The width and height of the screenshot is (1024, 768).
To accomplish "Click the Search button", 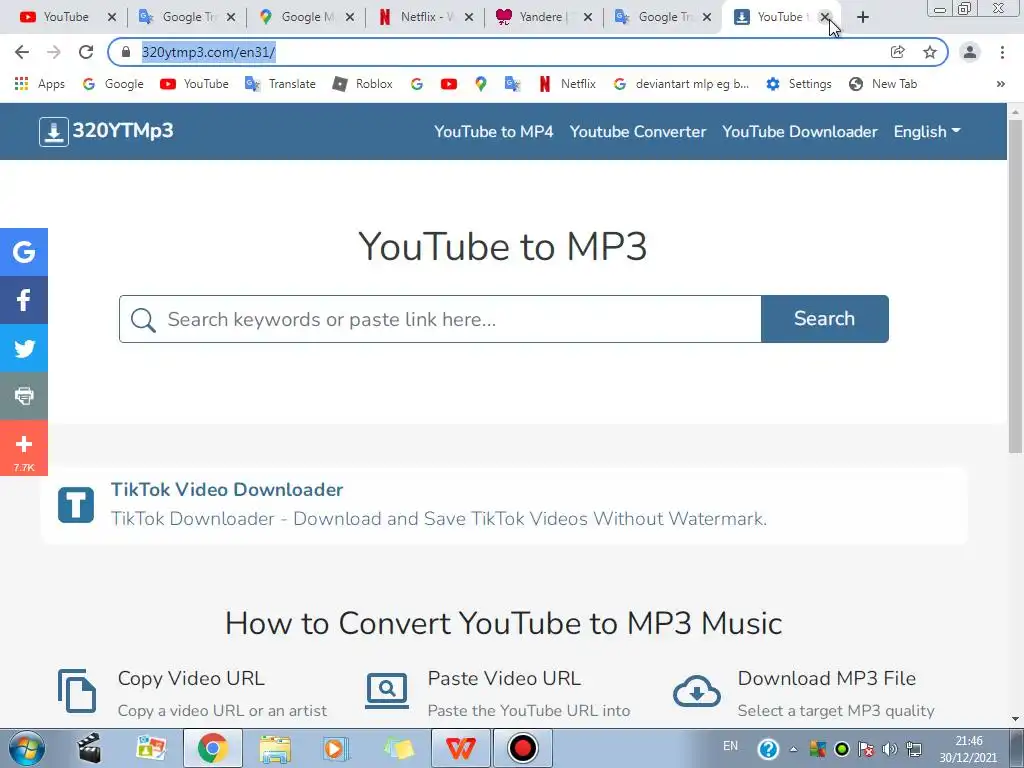I will click(x=825, y=319).
